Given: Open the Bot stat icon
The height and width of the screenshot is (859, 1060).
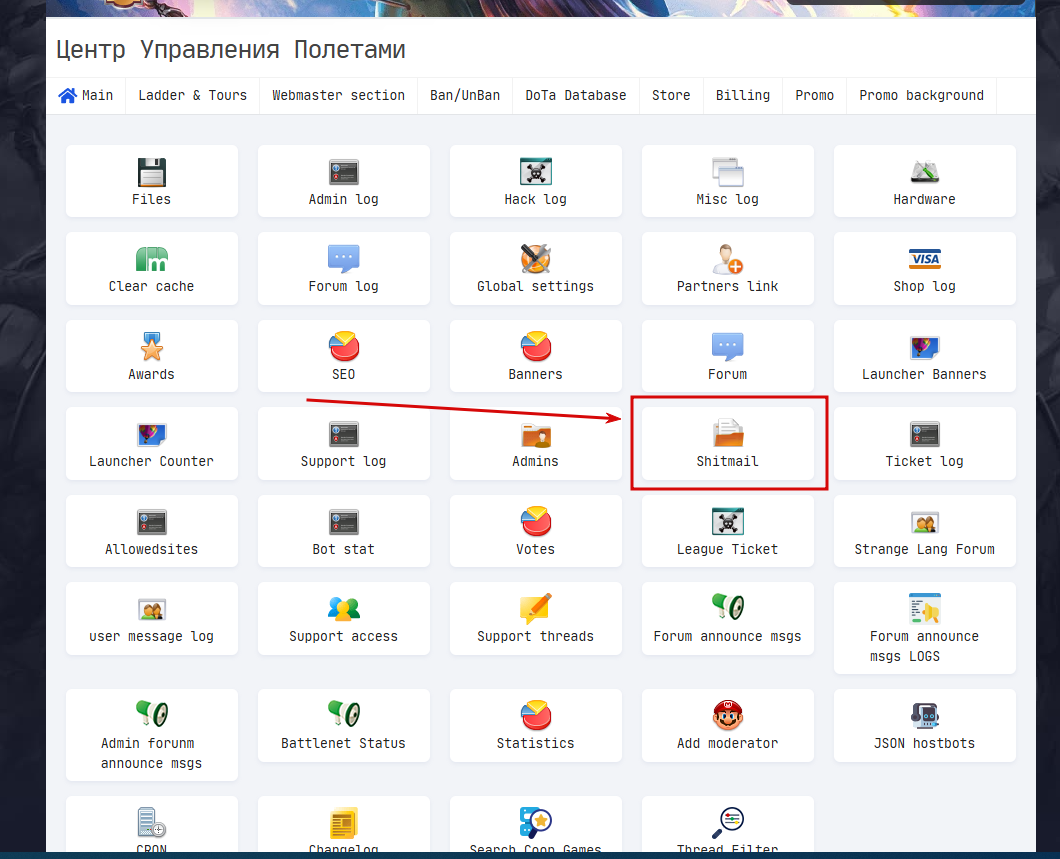Looking at the screenshot, I should coord(343,522).
